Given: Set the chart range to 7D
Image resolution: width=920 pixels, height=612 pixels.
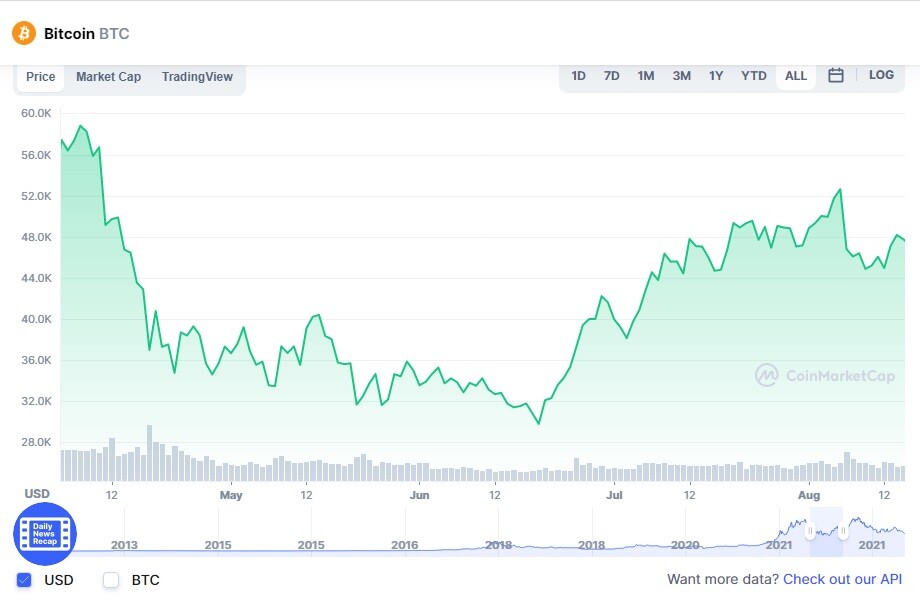Looking at the screenshot, I should click(x=611, y=76).
